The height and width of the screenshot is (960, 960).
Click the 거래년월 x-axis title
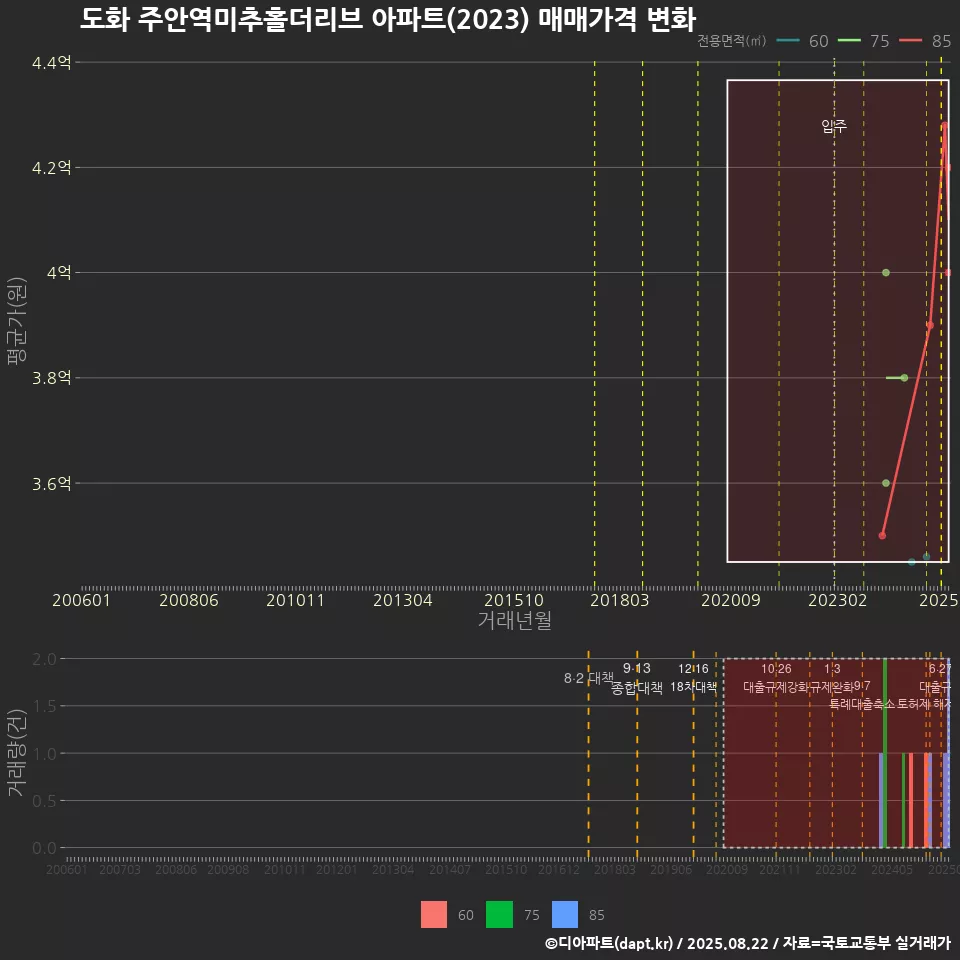click(514, 620)
